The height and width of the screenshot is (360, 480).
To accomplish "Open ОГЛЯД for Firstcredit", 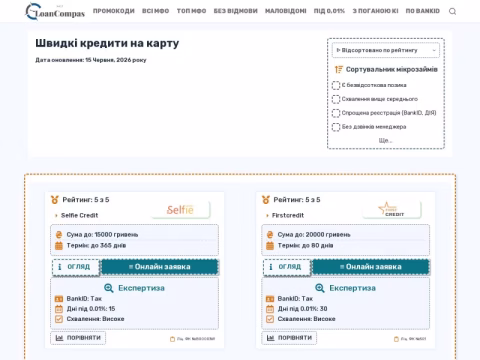I will click(287, 267).
